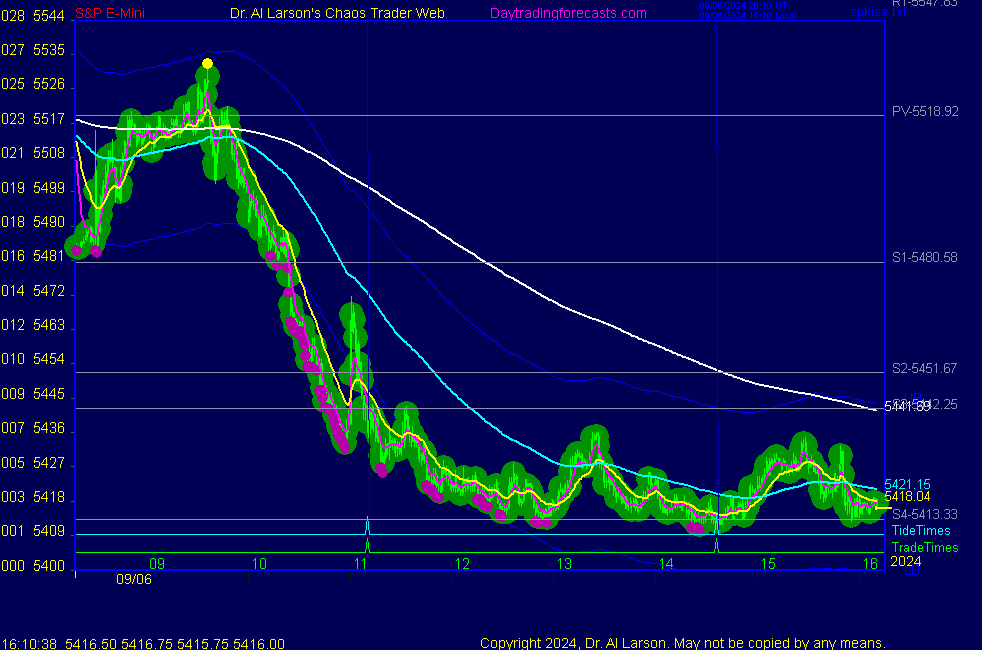Viewport: 982px width, 650px height.
Task: Click the 09 hour label on time axis
Action: pyautogui.click(x=157, y=564)
